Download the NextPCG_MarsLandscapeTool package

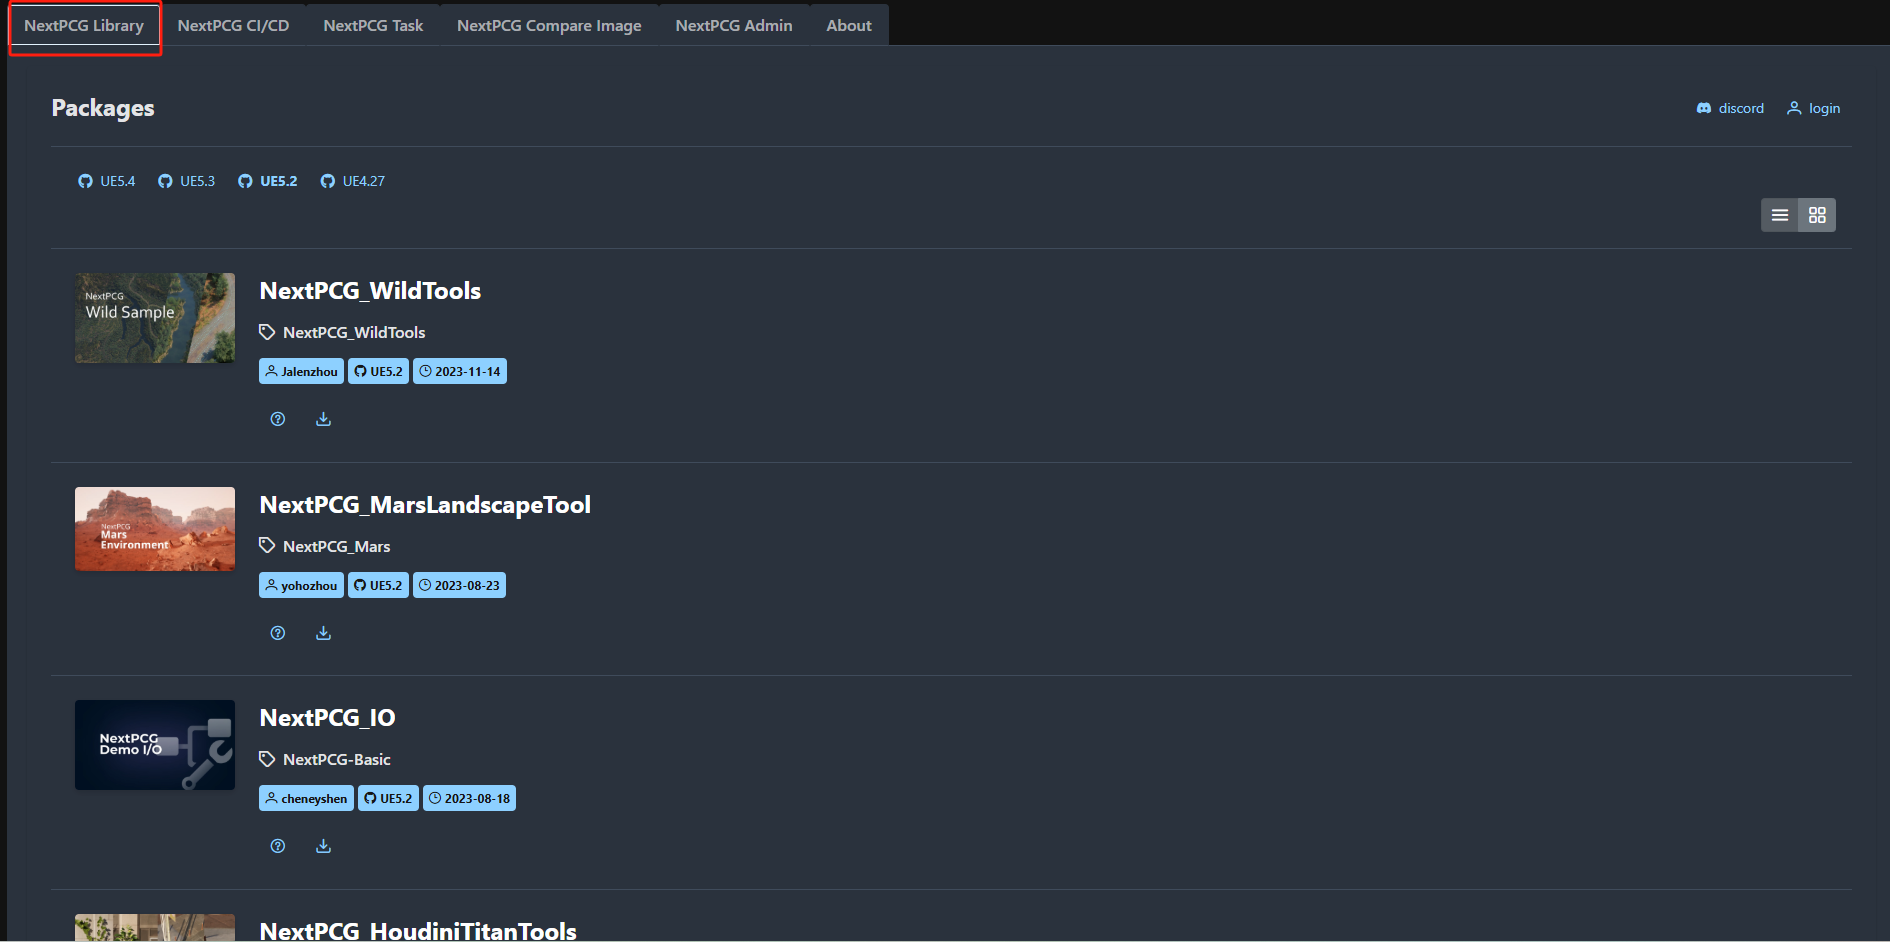(323, 633)
